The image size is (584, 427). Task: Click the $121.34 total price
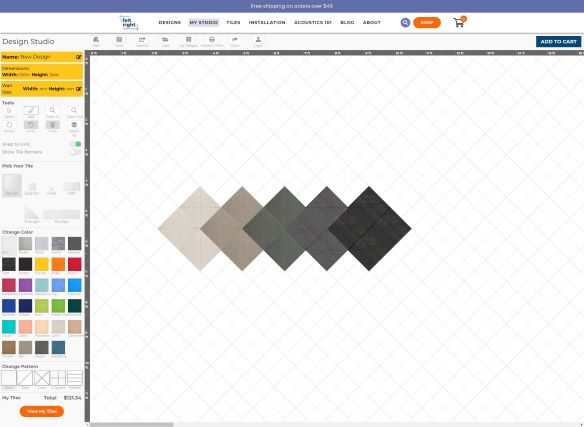pos(72,398)
